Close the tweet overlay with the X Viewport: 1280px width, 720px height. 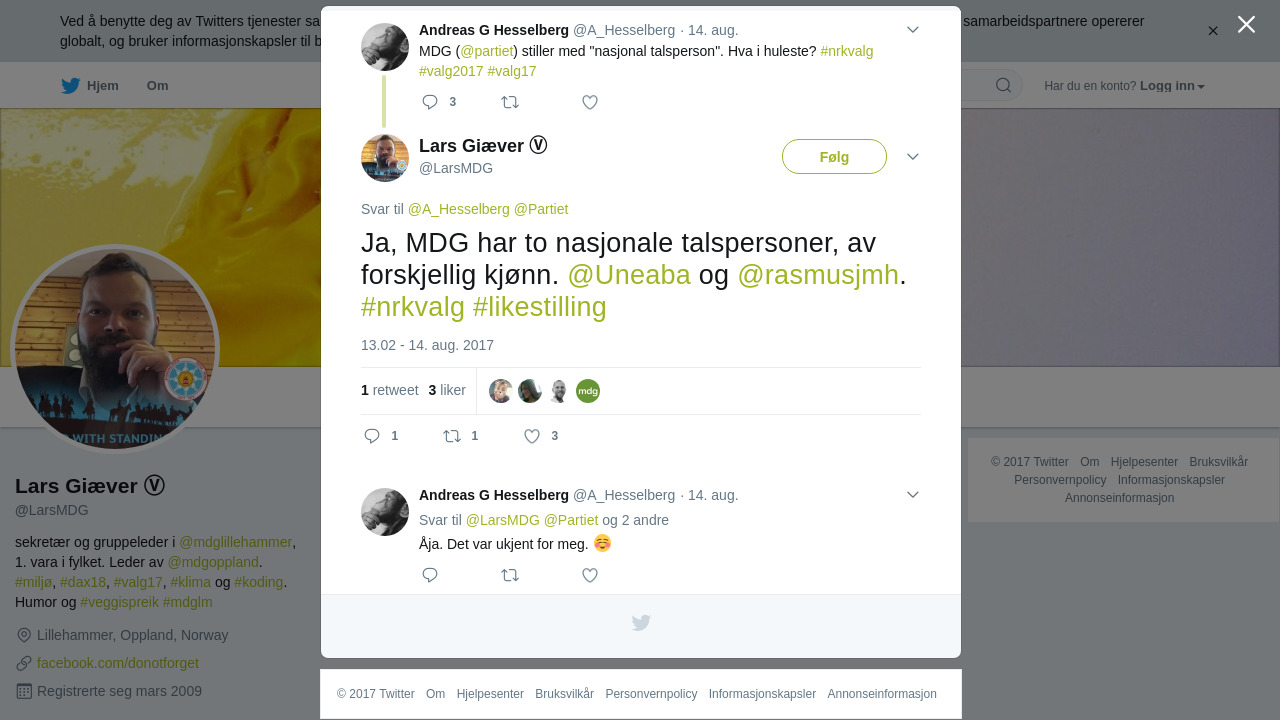[x=1246, y=24]
